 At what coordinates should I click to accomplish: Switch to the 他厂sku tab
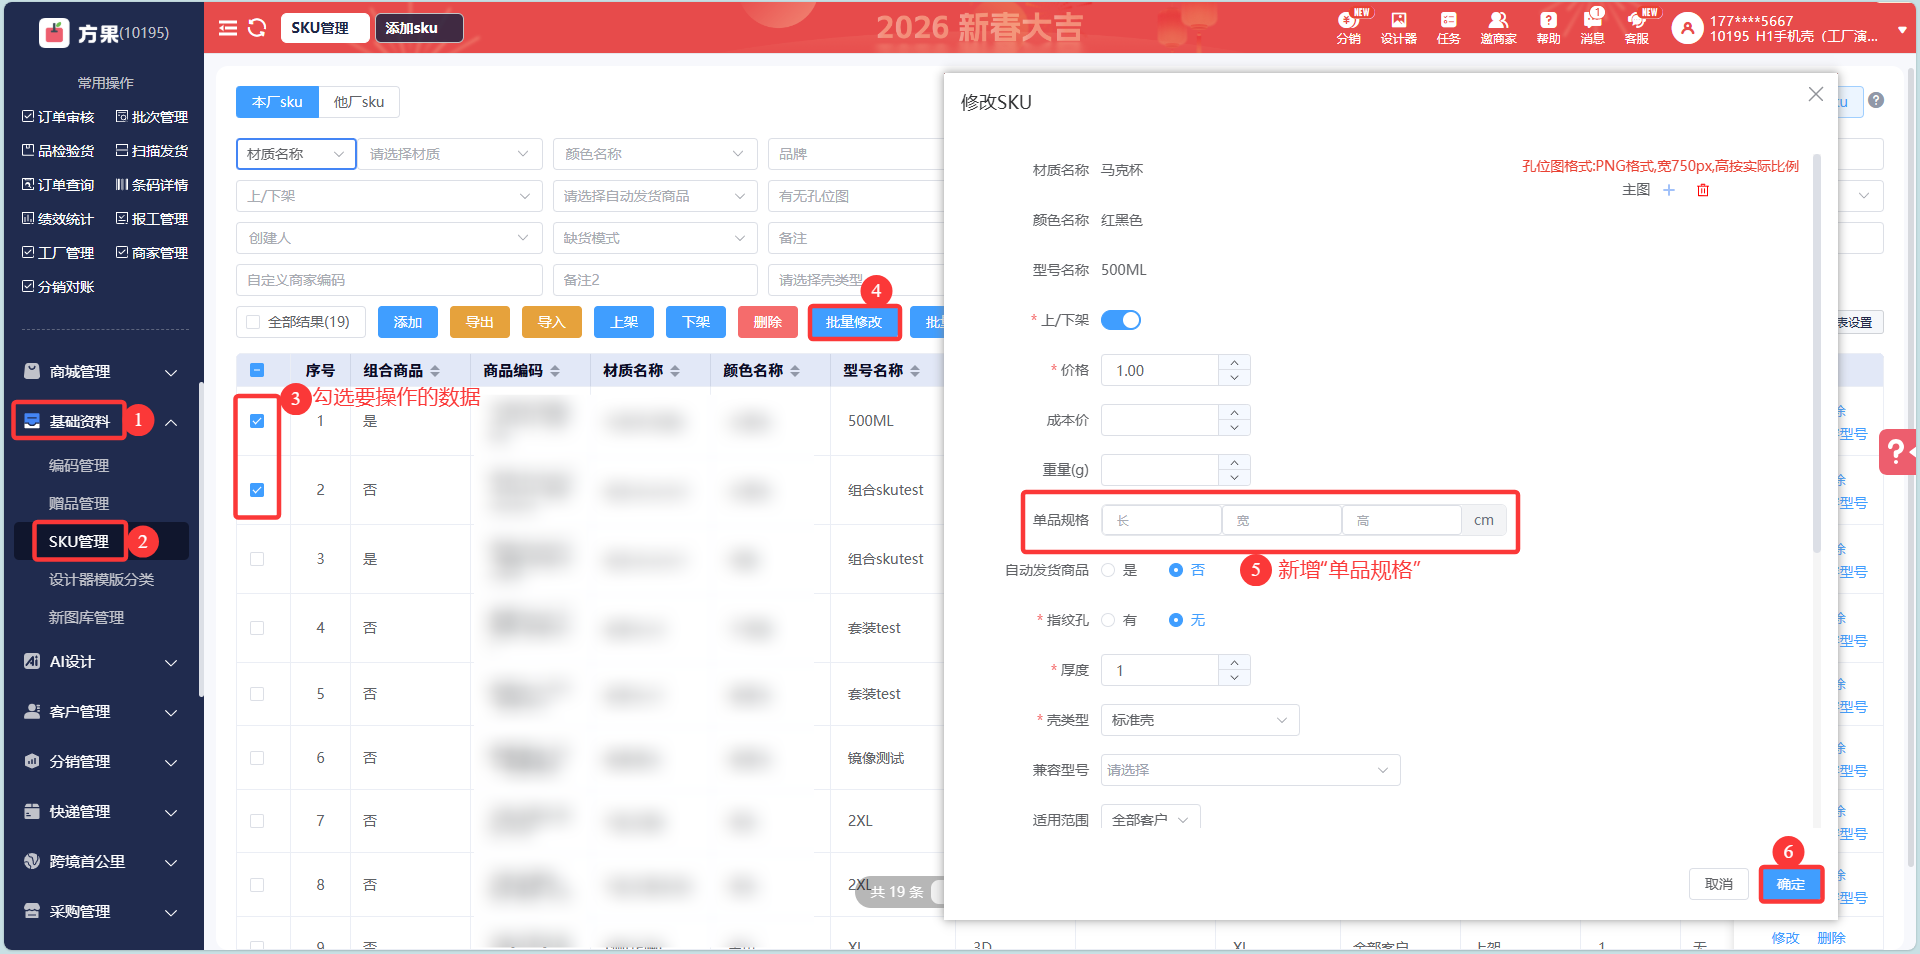pos(359,102)
